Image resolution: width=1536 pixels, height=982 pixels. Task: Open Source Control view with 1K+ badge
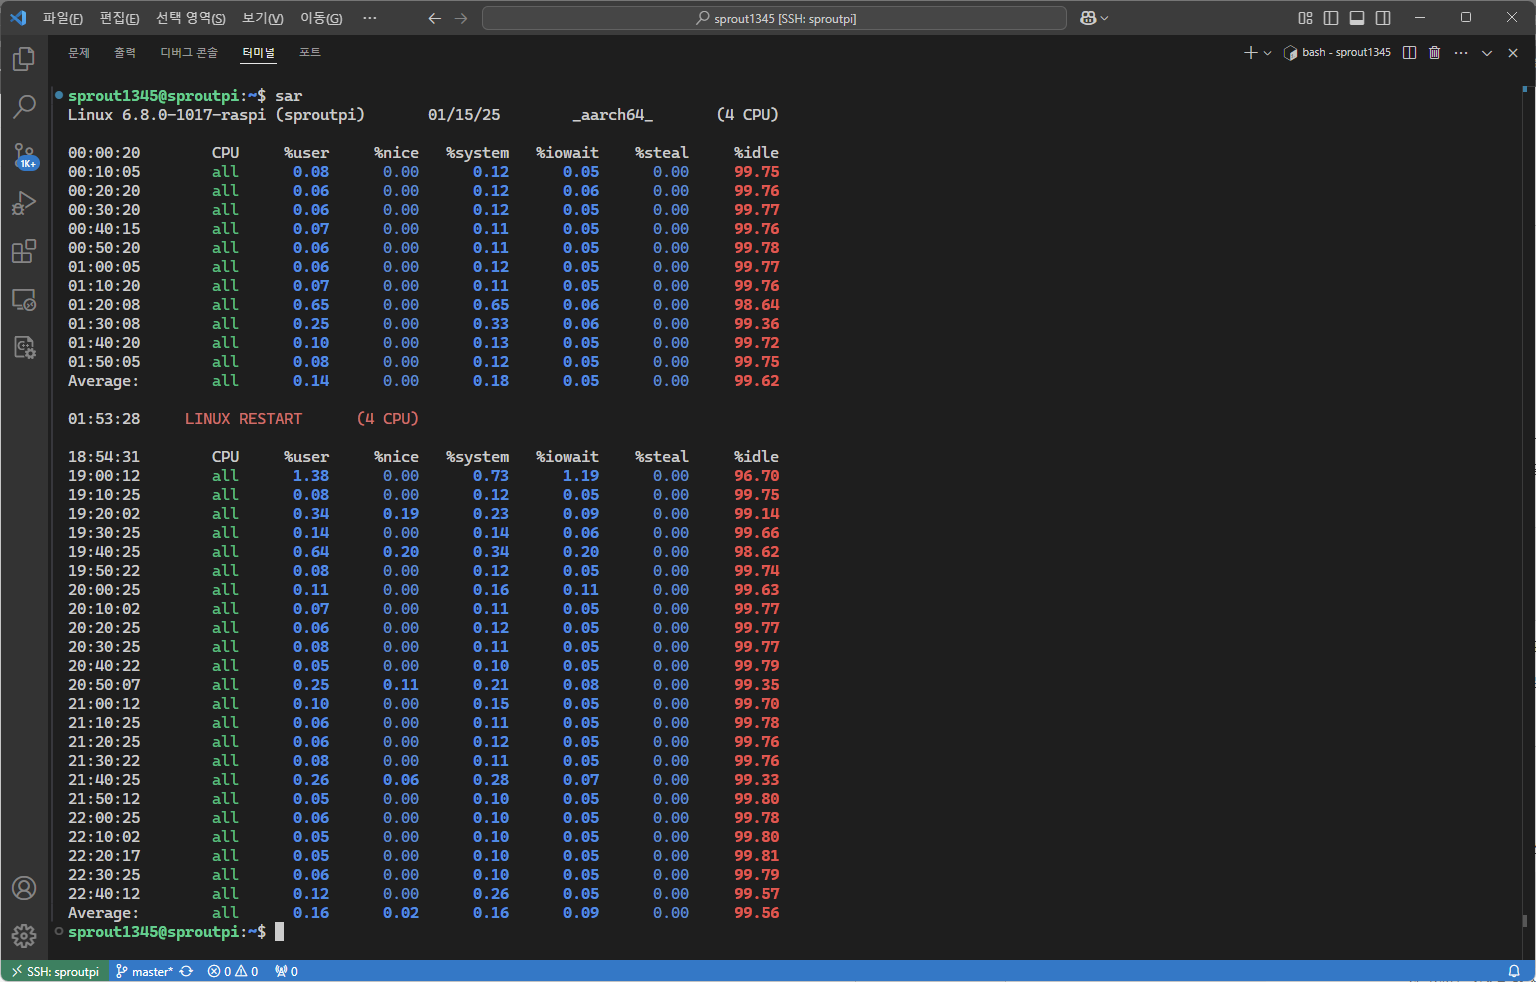(24, 155)
